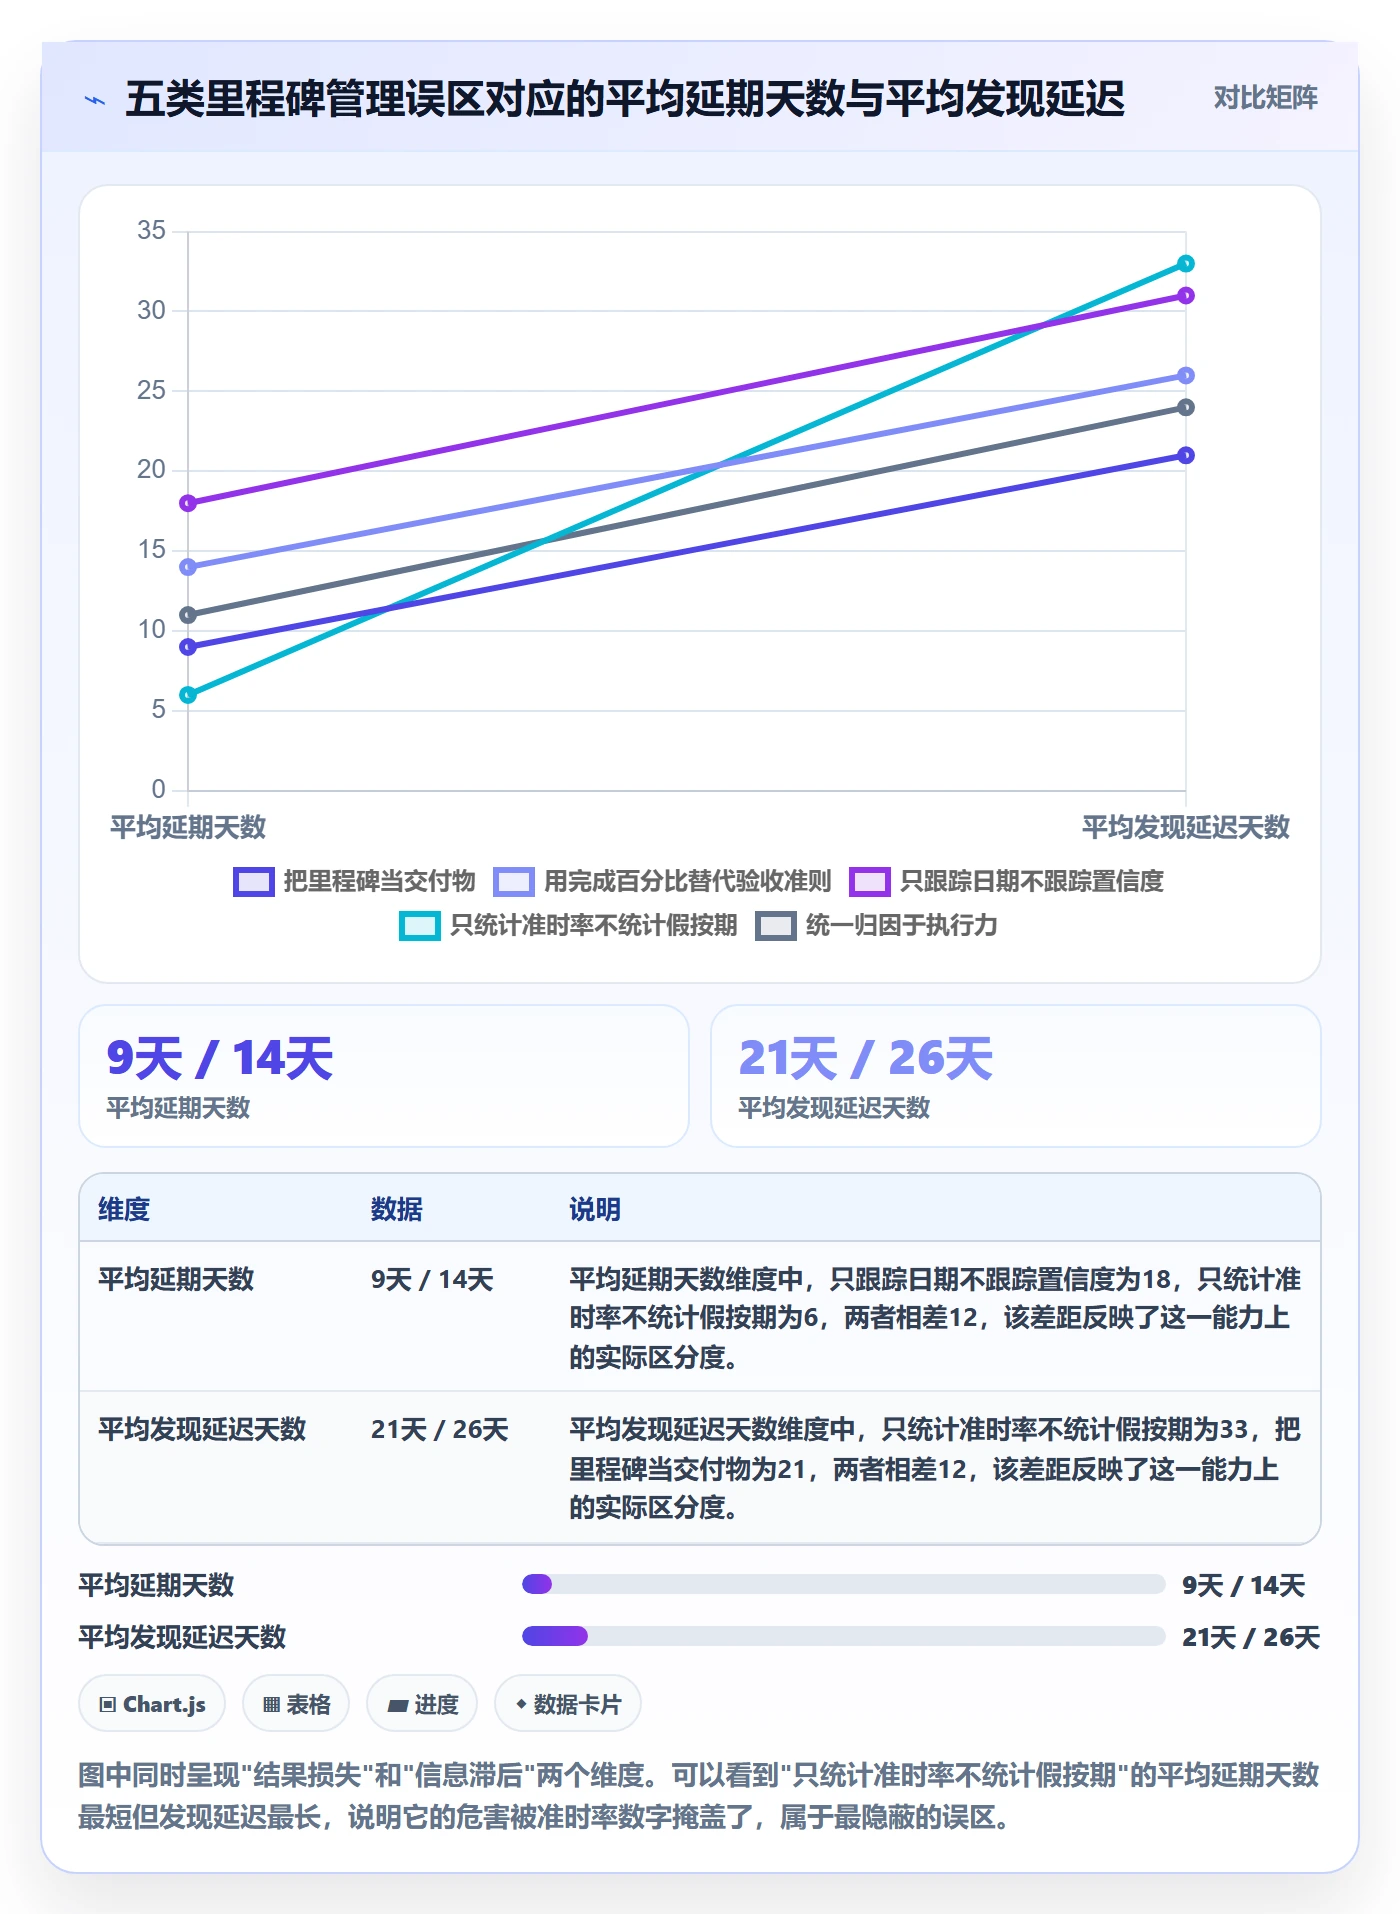Viewport: 1400px width, 1914px height.
Task: Click the chart title heading text
Action: click(x=625, y=99)
